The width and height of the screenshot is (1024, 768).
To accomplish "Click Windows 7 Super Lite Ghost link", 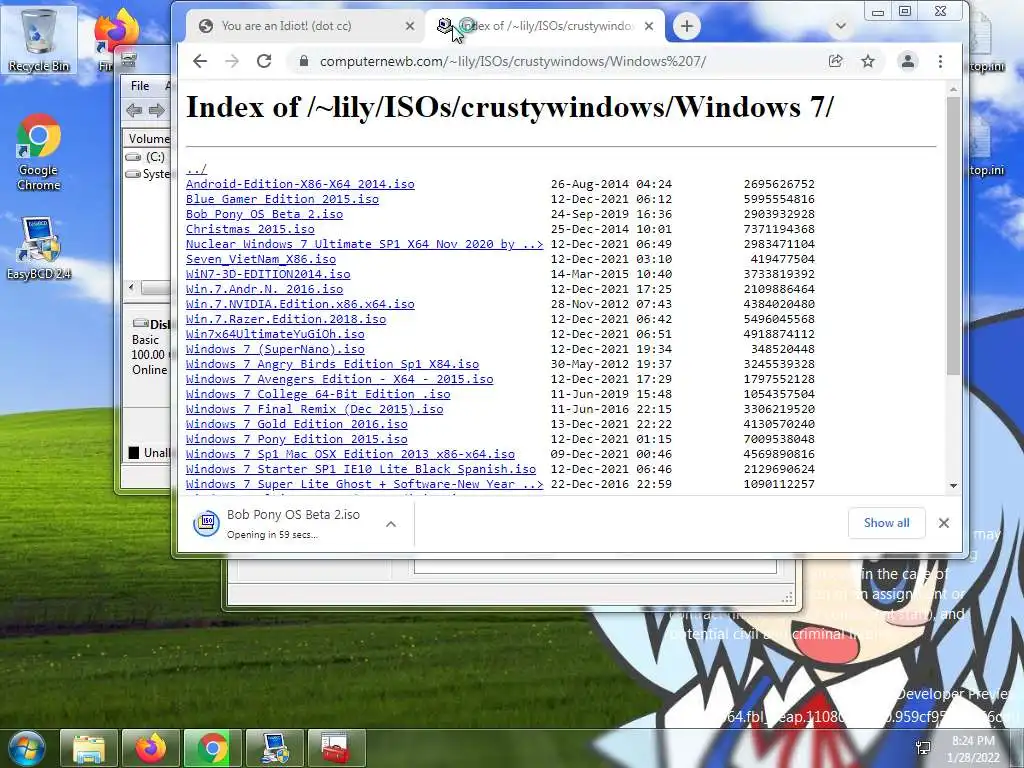I will pyautogui.click(x=364, y=485).
